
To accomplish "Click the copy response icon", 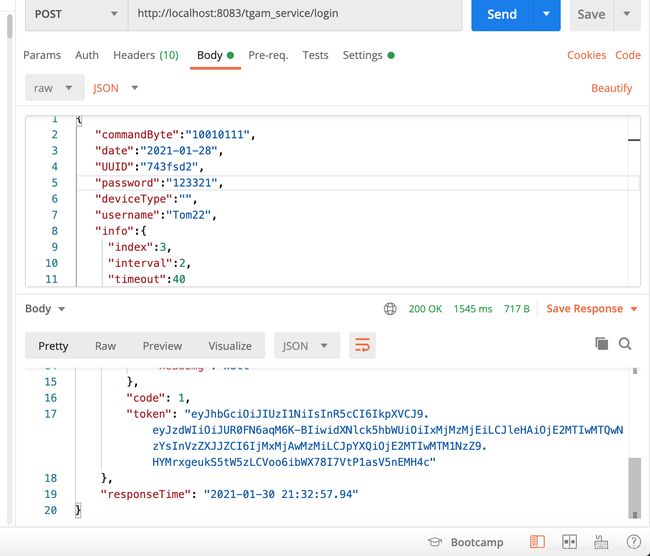I will coord(601,344).
